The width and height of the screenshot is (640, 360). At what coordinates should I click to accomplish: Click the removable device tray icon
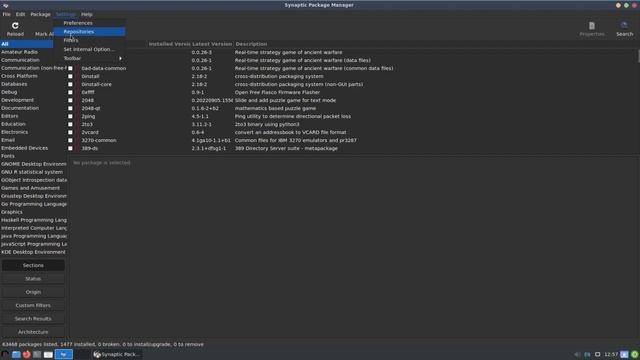[x=598, y=354]
